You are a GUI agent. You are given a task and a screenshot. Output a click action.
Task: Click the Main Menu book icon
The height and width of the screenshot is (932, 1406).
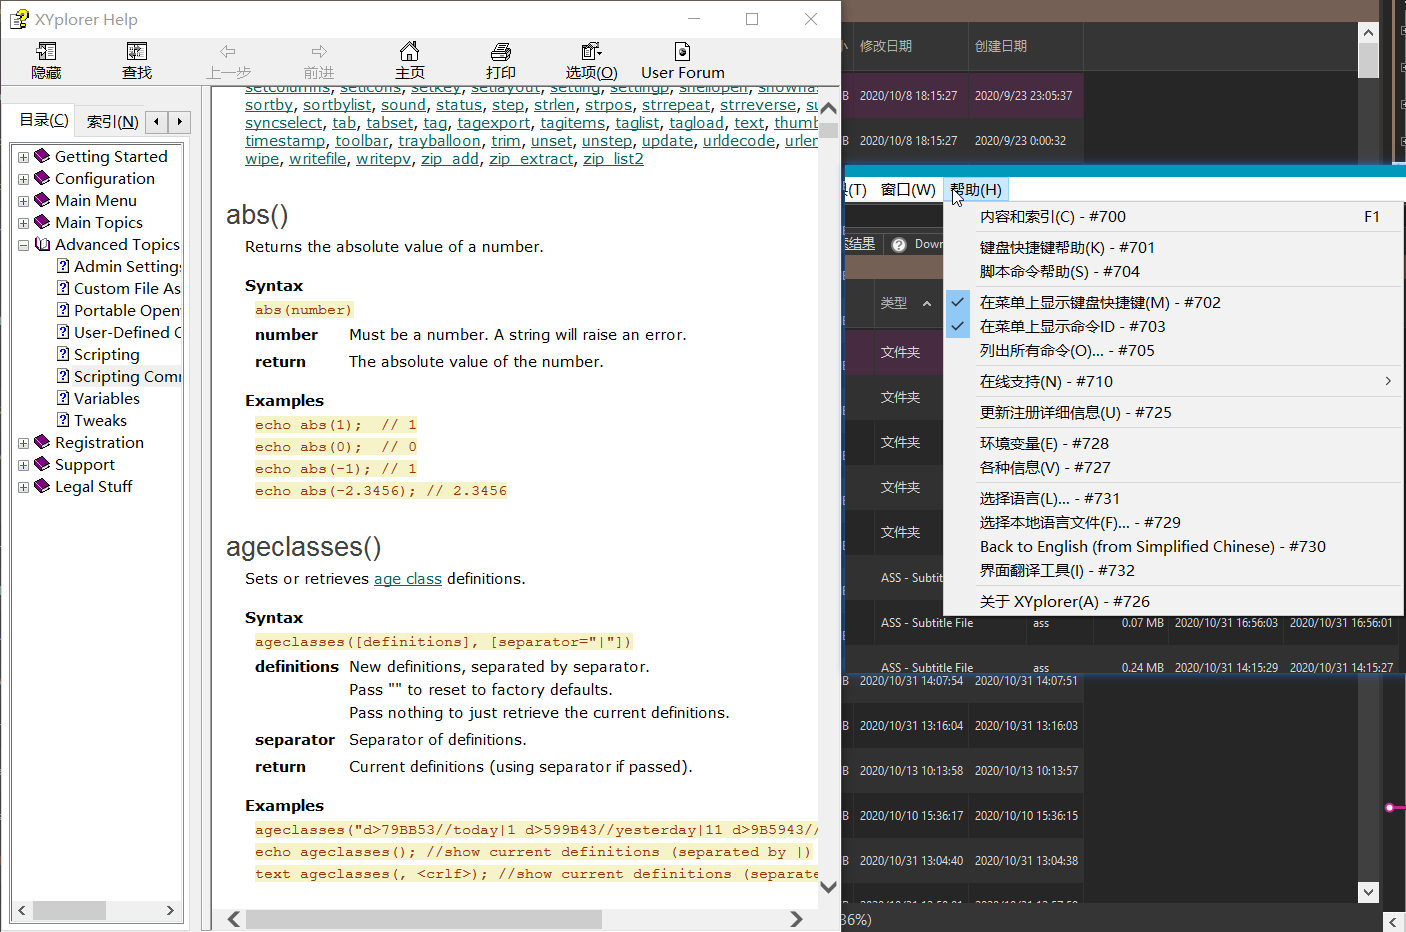[42, 200]
